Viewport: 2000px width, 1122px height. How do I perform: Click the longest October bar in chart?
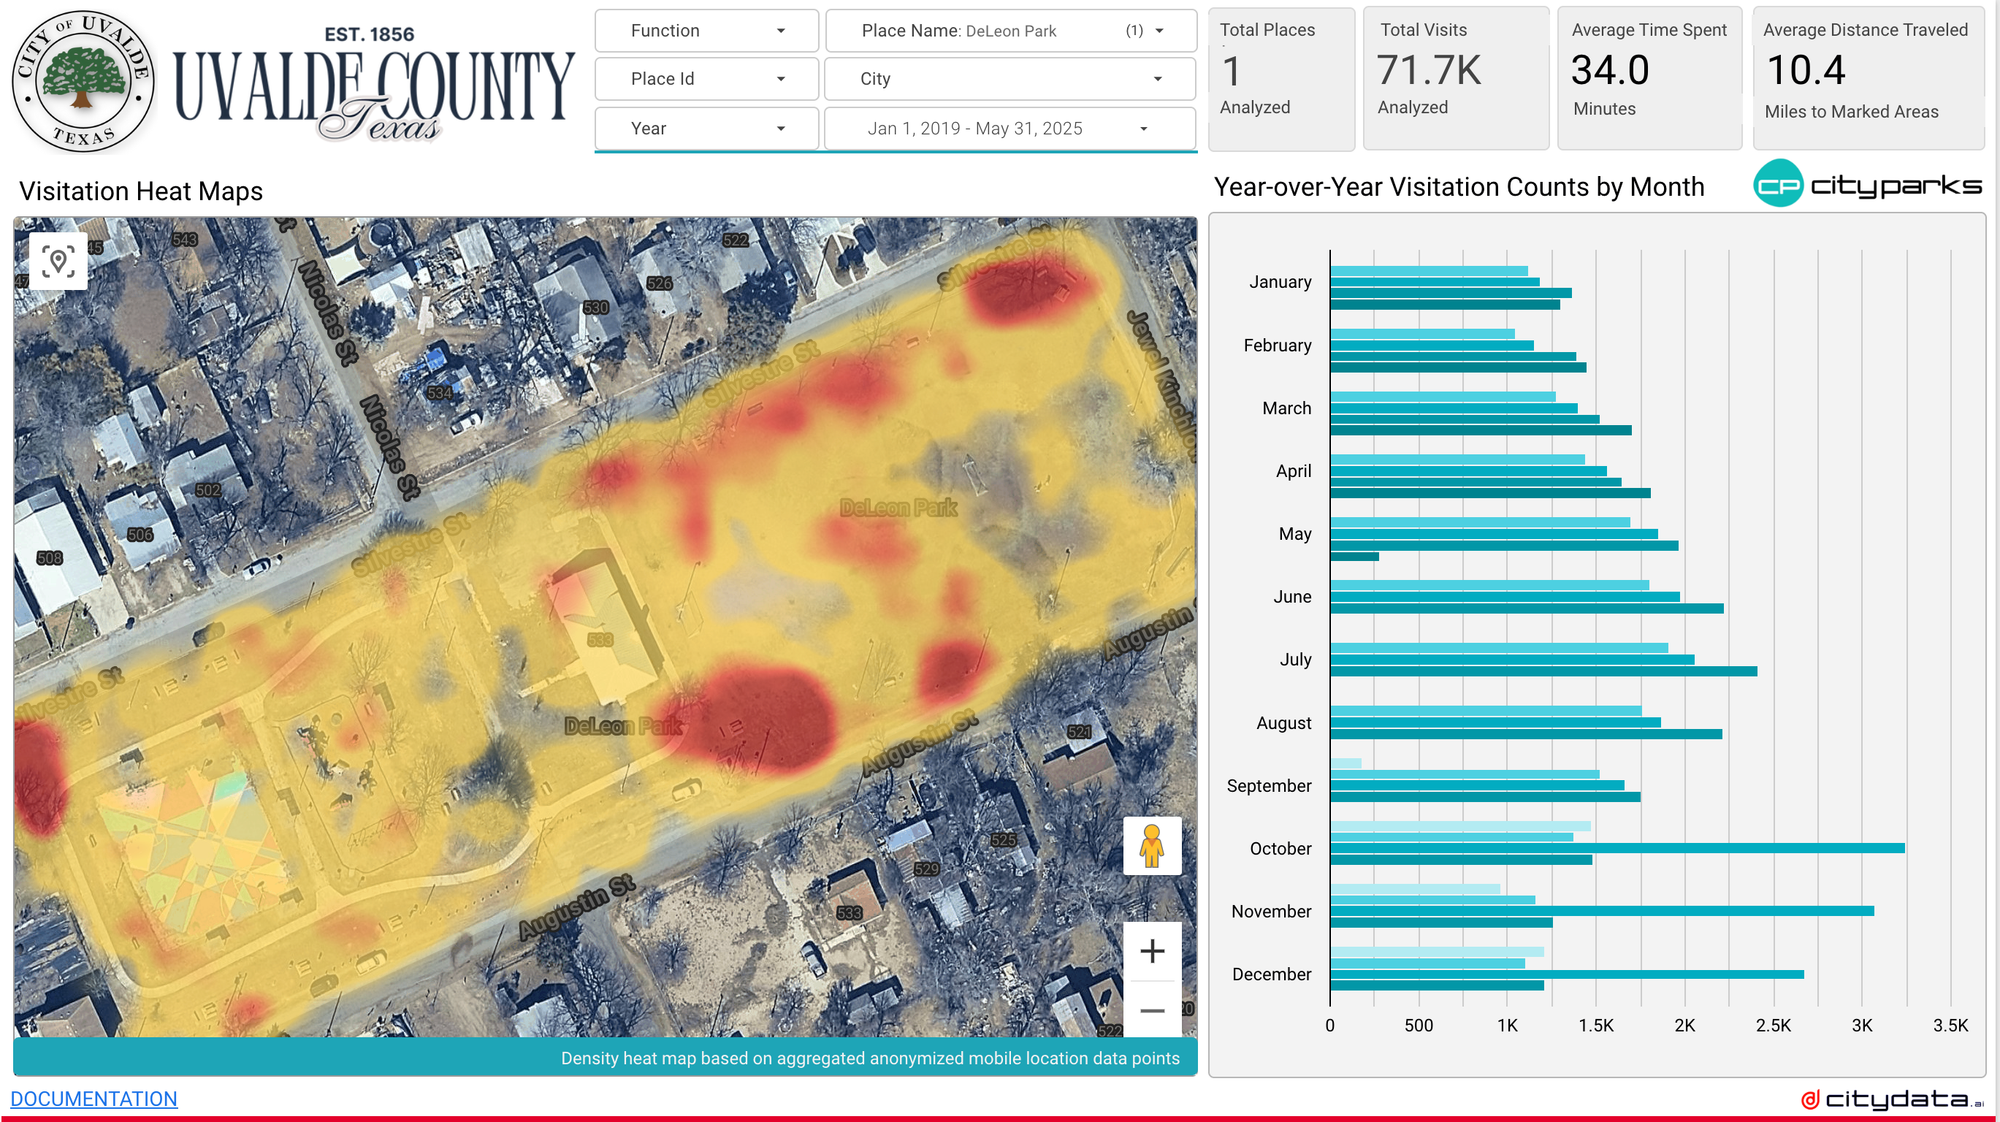(x=1616, y=848)
